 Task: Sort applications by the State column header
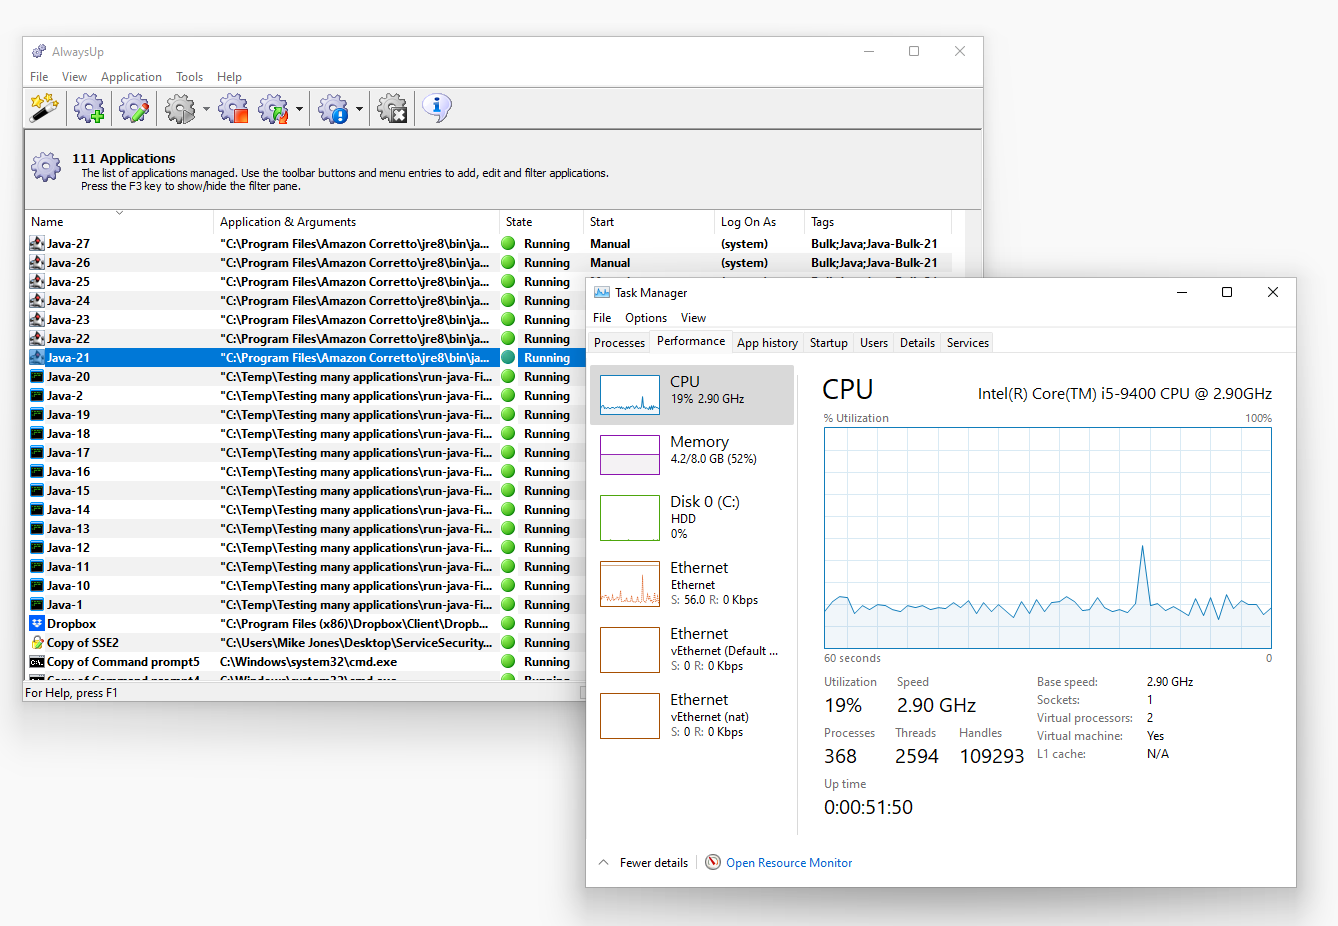(542, 222)
